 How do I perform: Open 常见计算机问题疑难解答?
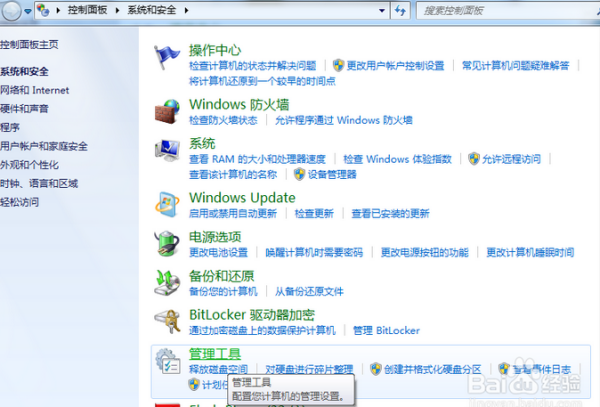pyautogui.click(x=515, y=66)
